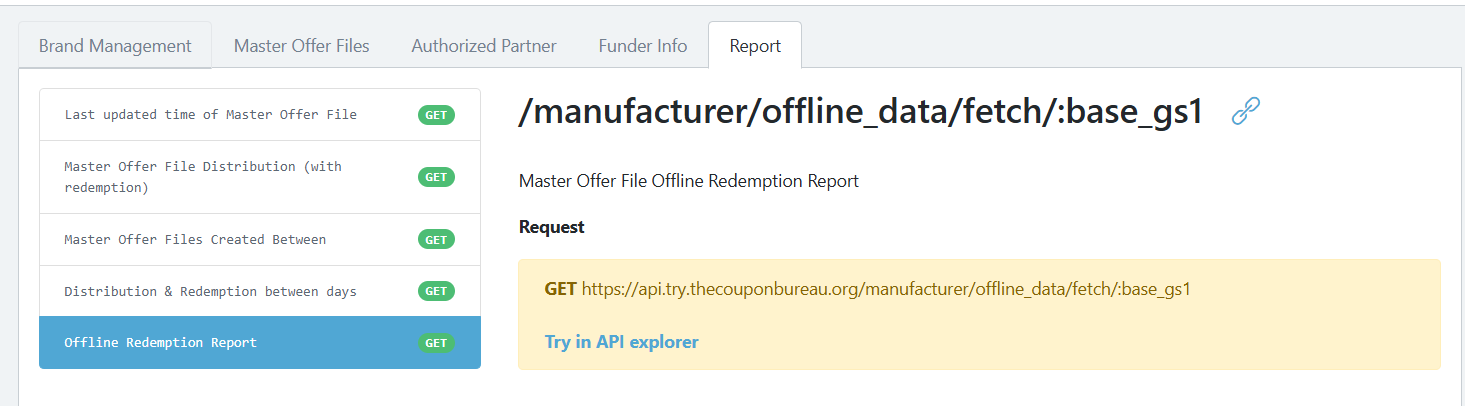Go to the Authorized Partner tab

pos(484,46)
